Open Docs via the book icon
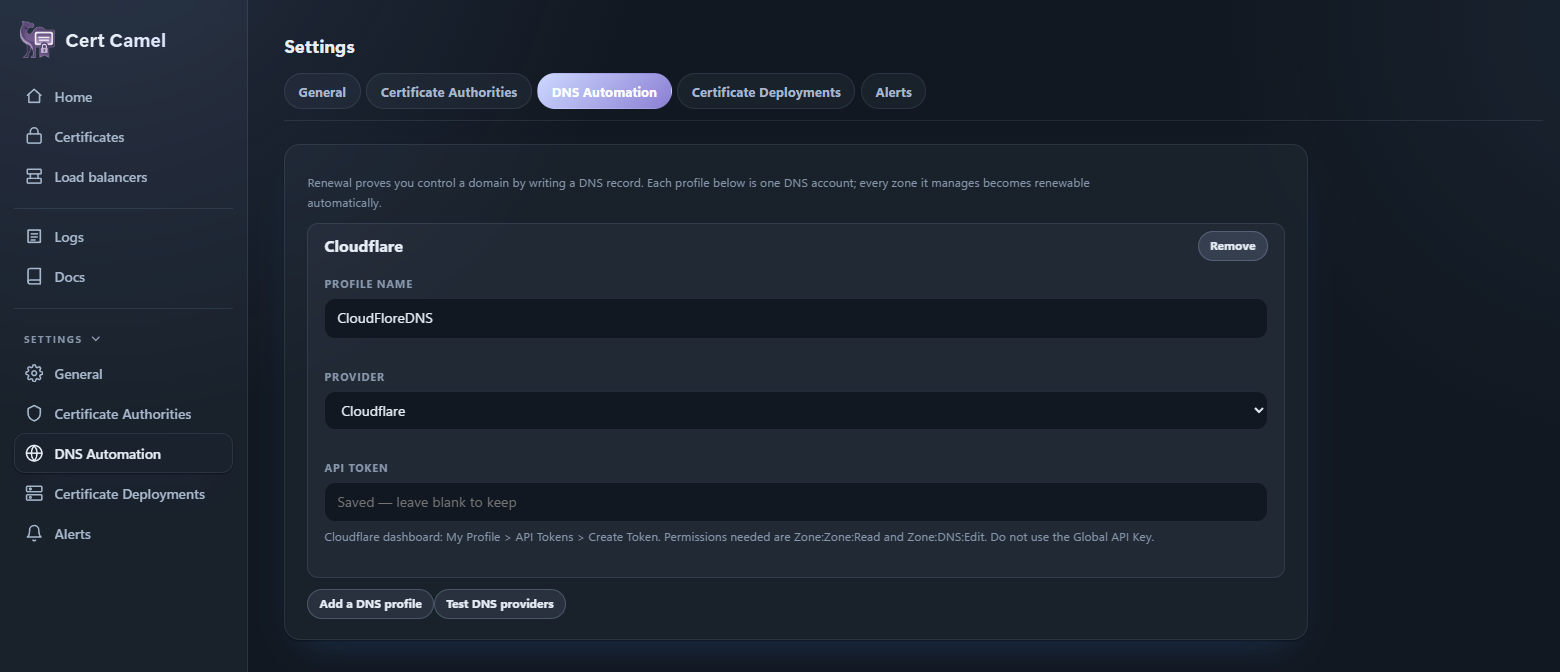1560x672 pixels. pyautogui.click(x=34, y=277)
